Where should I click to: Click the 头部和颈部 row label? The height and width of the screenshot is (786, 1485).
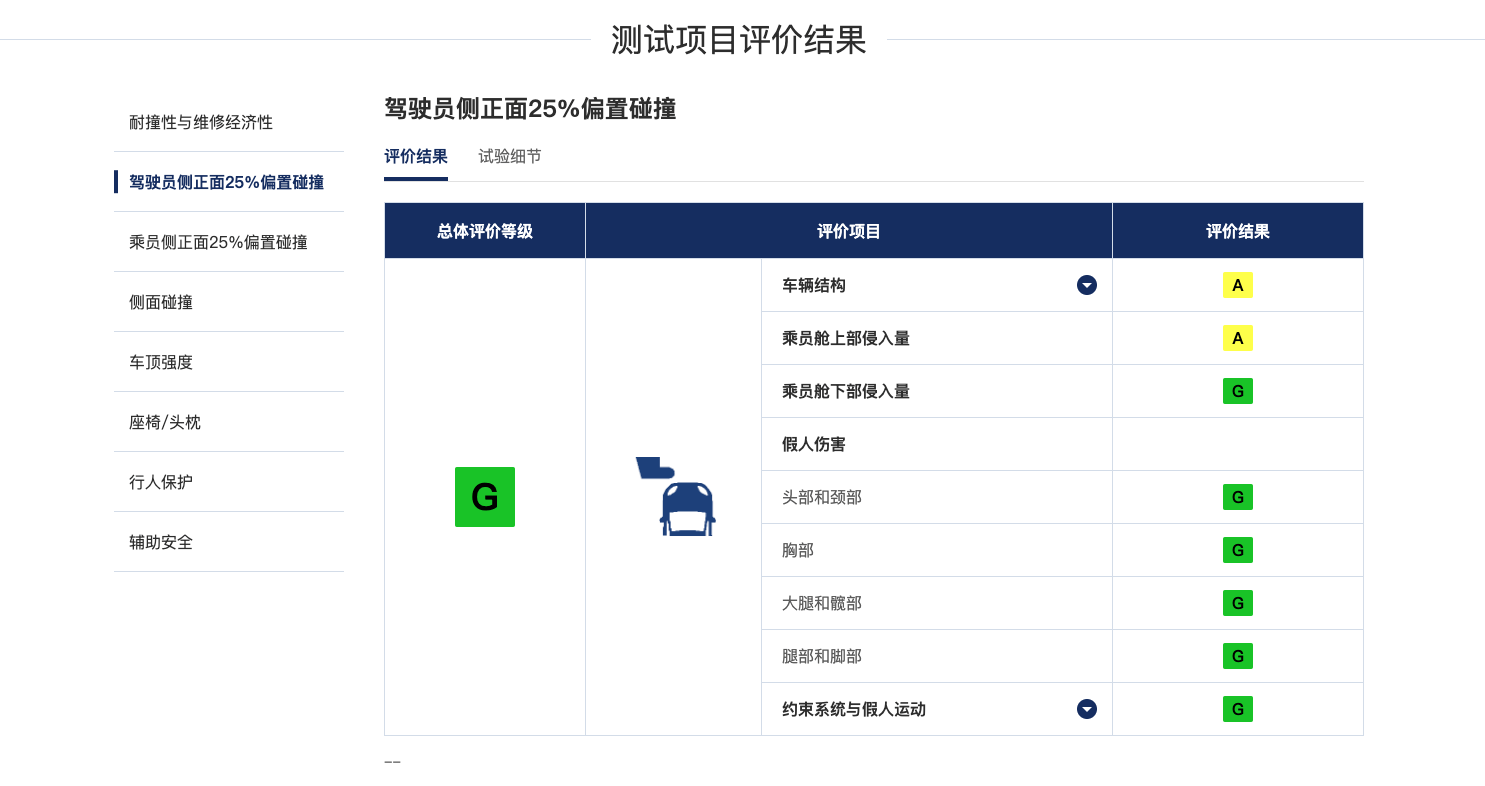(822, 497)
